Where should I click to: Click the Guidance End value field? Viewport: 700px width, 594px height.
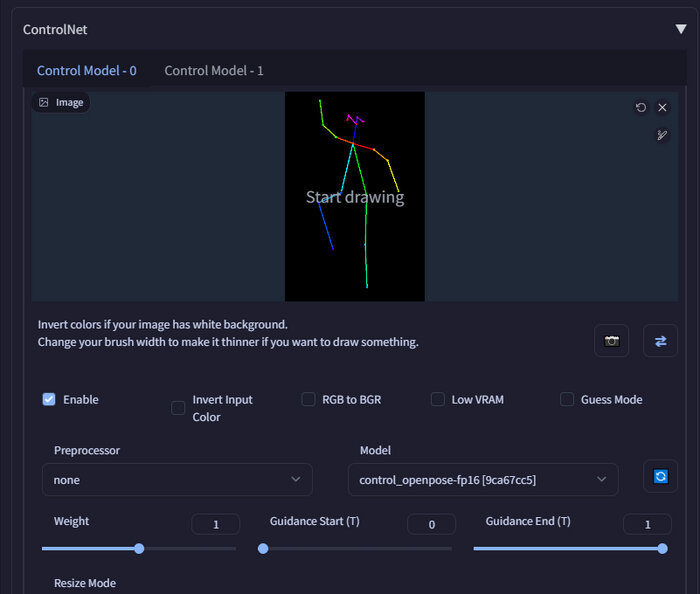tap(647, 524)
